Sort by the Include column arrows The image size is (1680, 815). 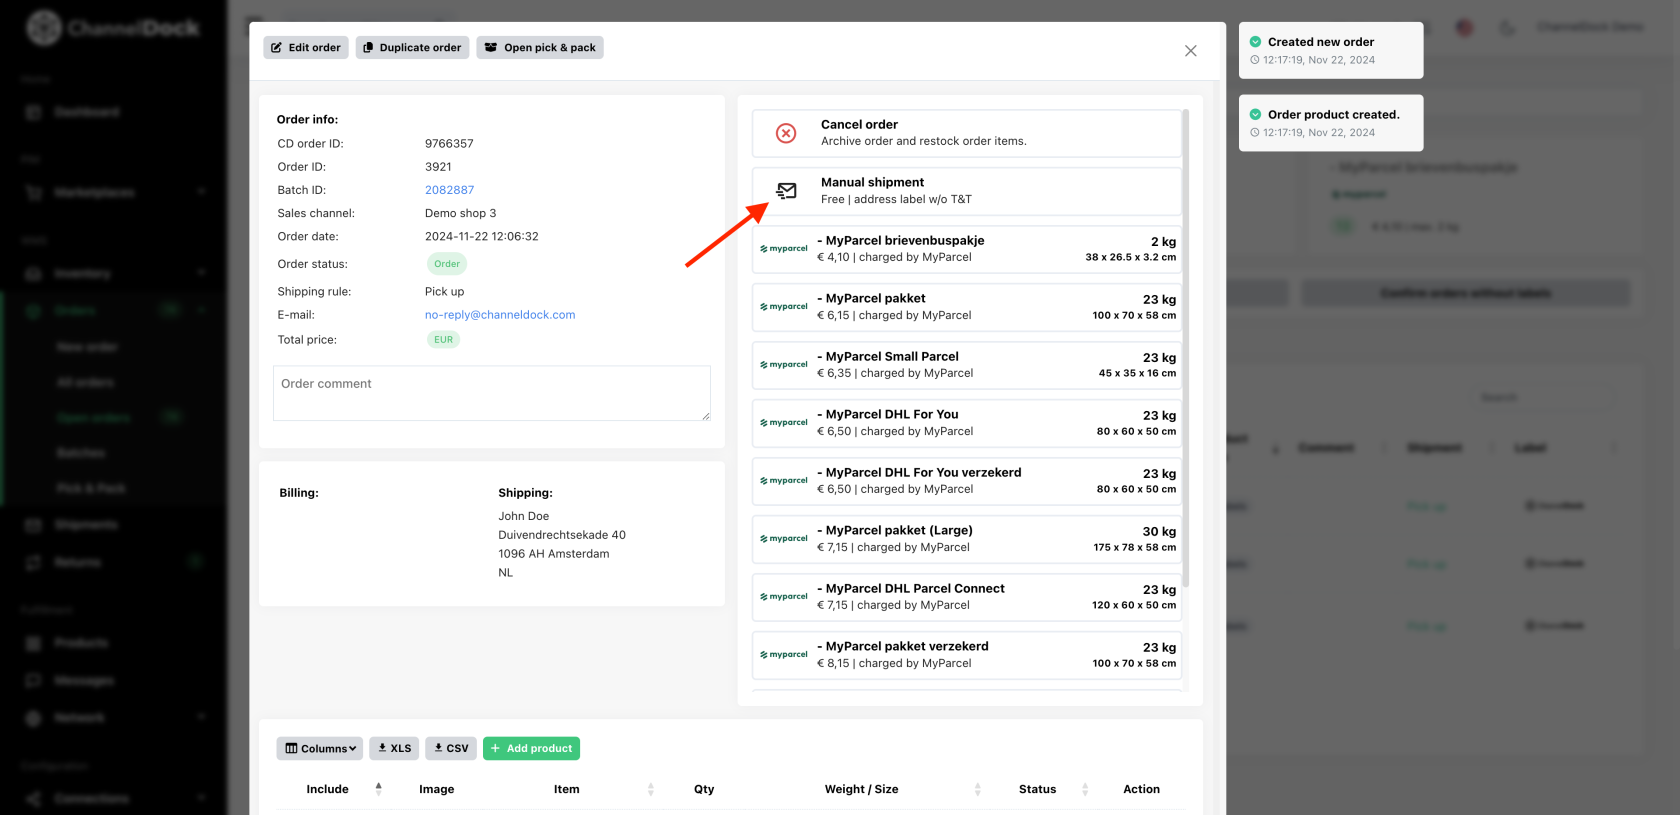378,789
